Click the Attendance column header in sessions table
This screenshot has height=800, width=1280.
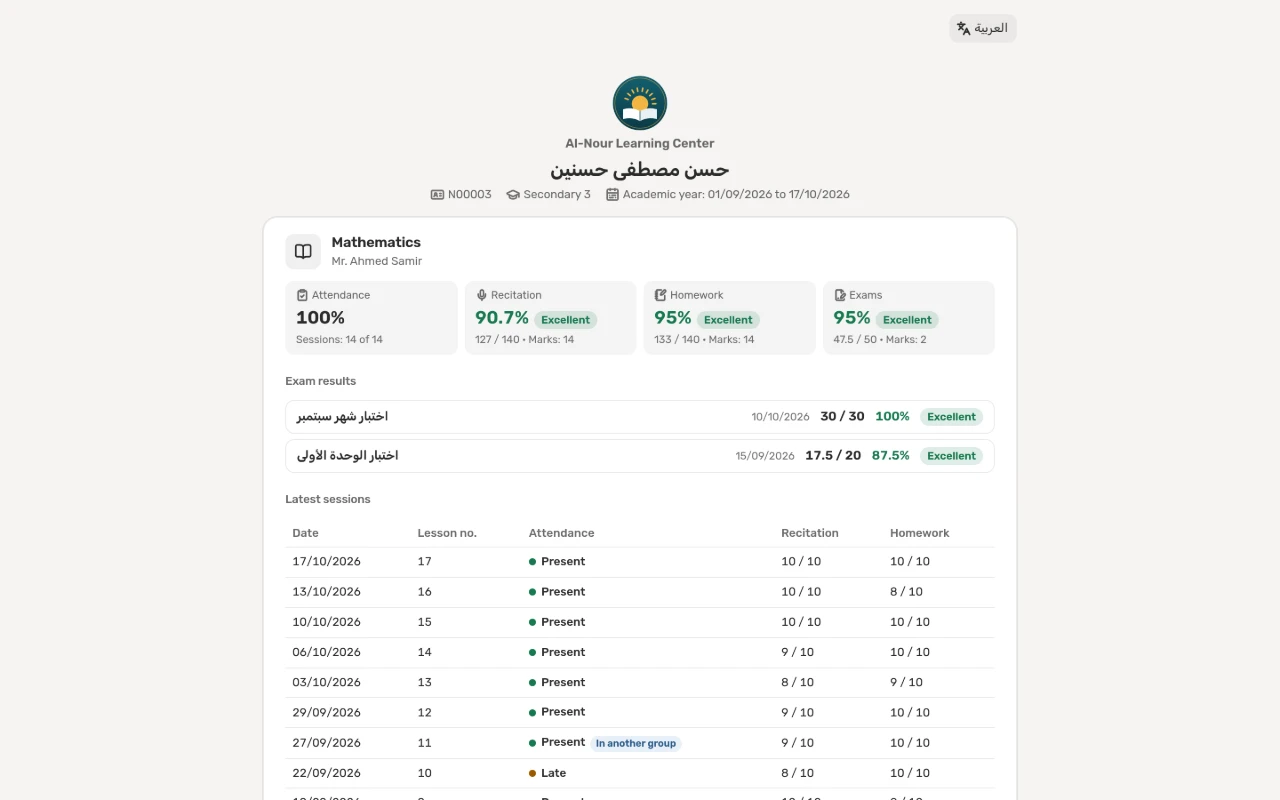click(561, 533)
